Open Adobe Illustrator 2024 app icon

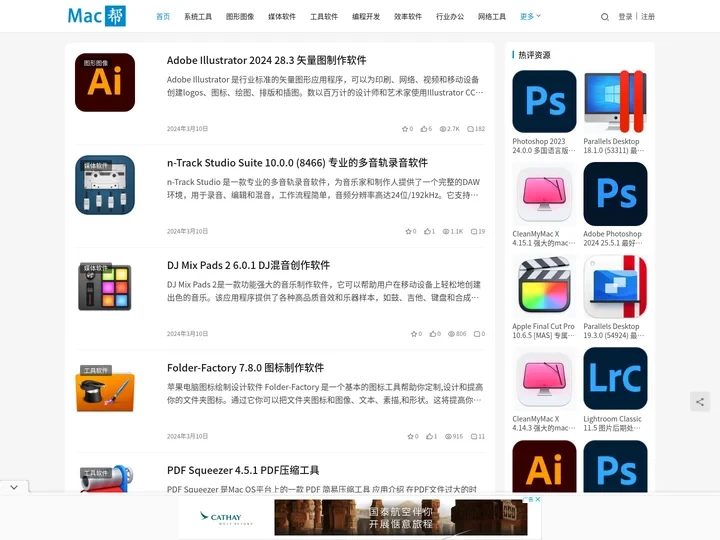(105, 82)
